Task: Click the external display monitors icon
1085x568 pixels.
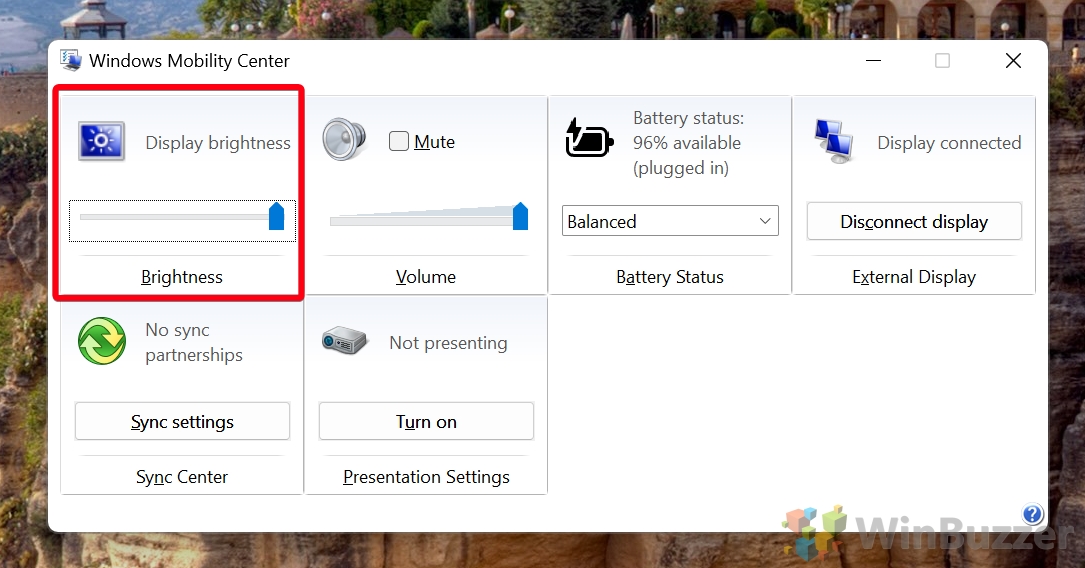Action: (x=834, y=141)
